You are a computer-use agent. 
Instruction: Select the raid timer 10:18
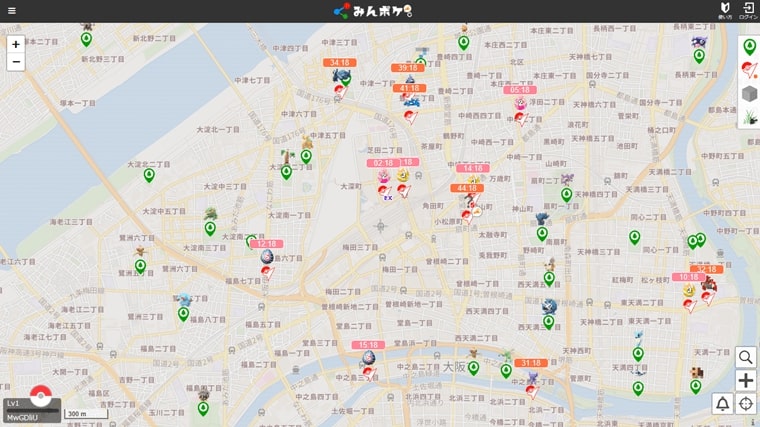[x=689, y=277]
